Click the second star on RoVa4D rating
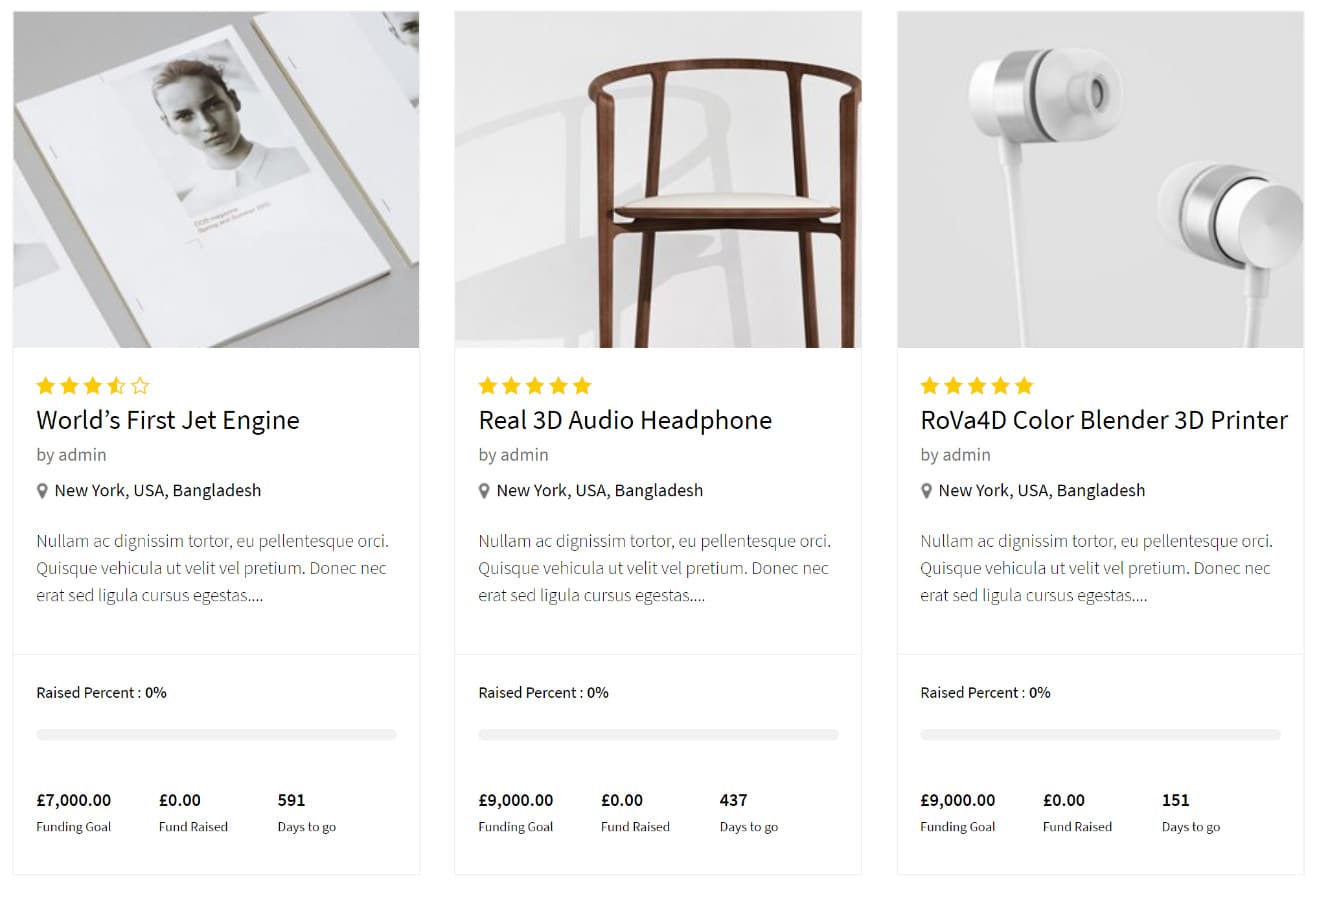 pyautogui.click(x=953, y=385)
